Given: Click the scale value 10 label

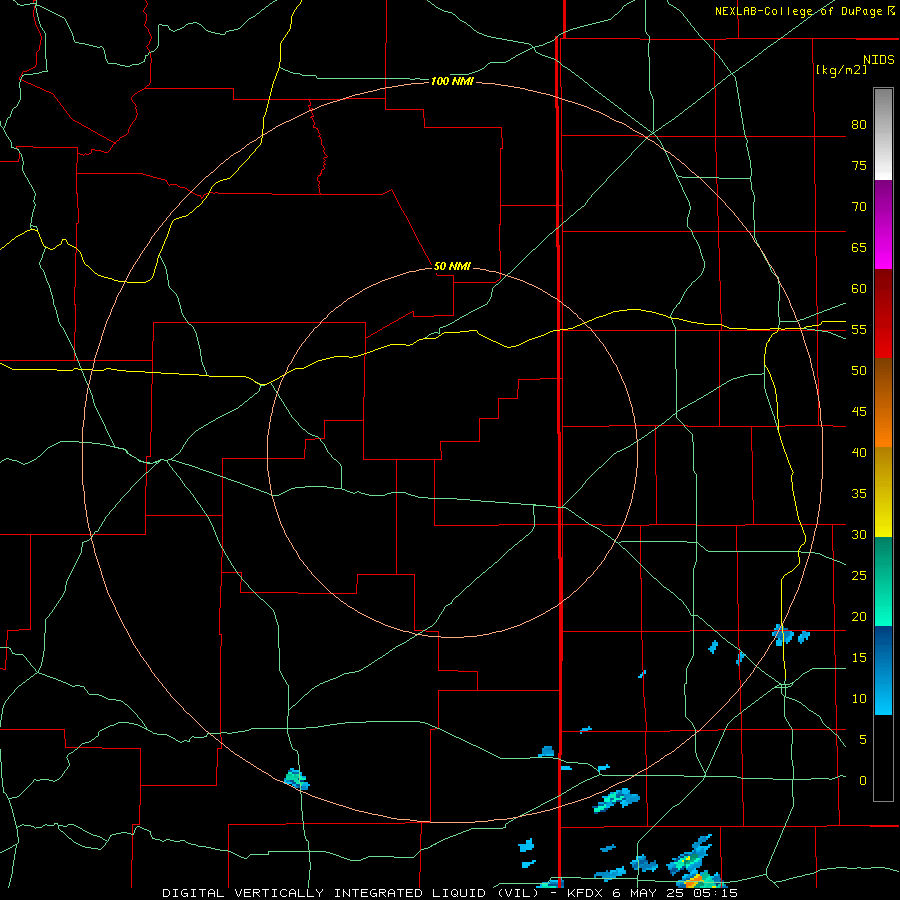Looking at the screenshot, I should [x=859, y=699].
